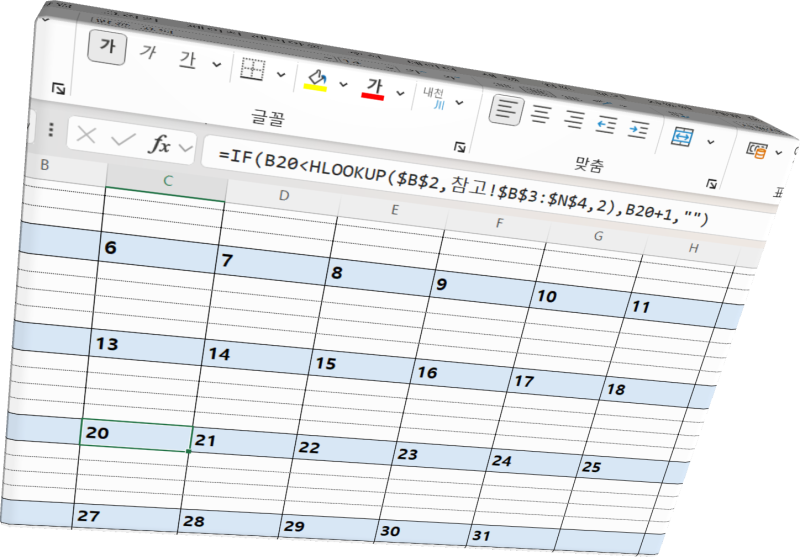Select the cell showing 6

pos(158,250)
